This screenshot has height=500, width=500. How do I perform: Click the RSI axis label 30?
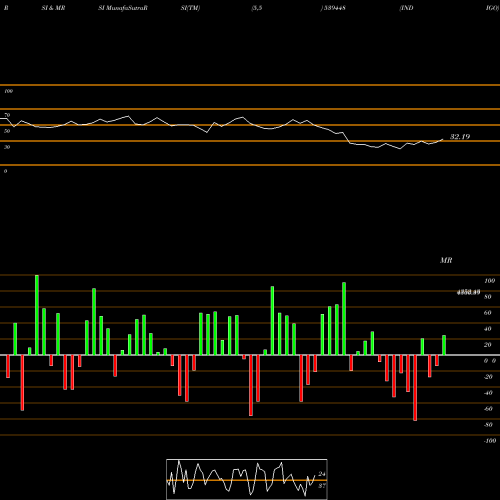coord(7,147)
